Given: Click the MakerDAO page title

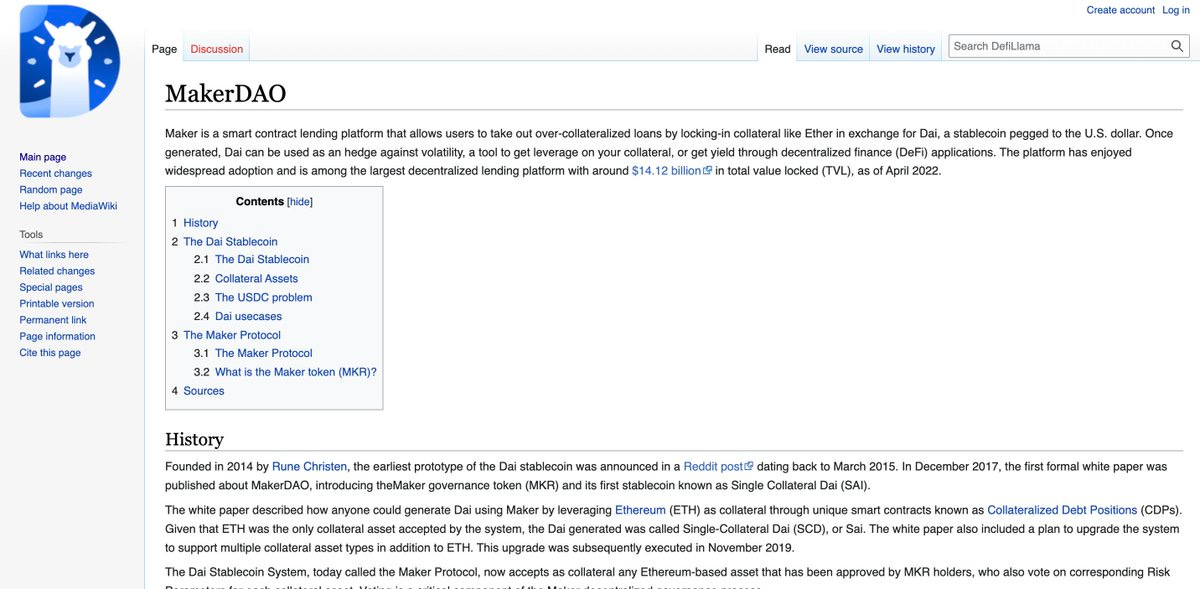Looking at the screenshot, I should (225, 94).
